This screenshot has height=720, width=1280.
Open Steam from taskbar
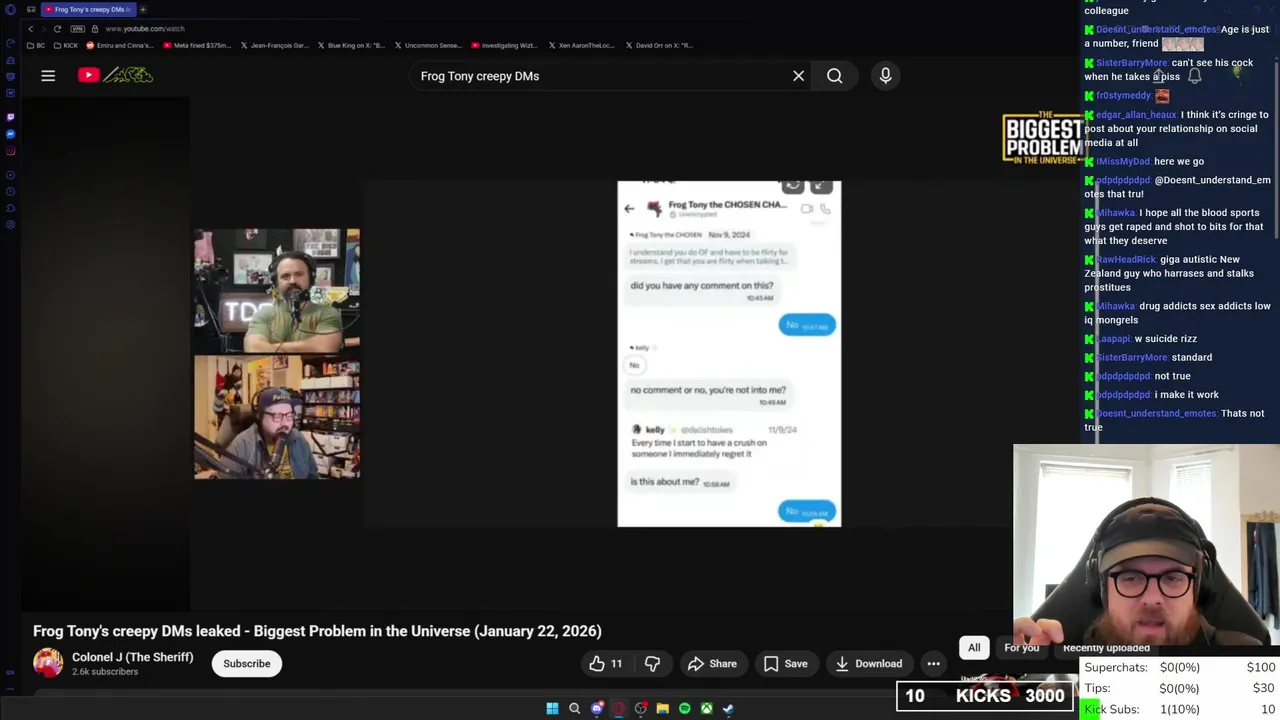(x=728, y=708)
